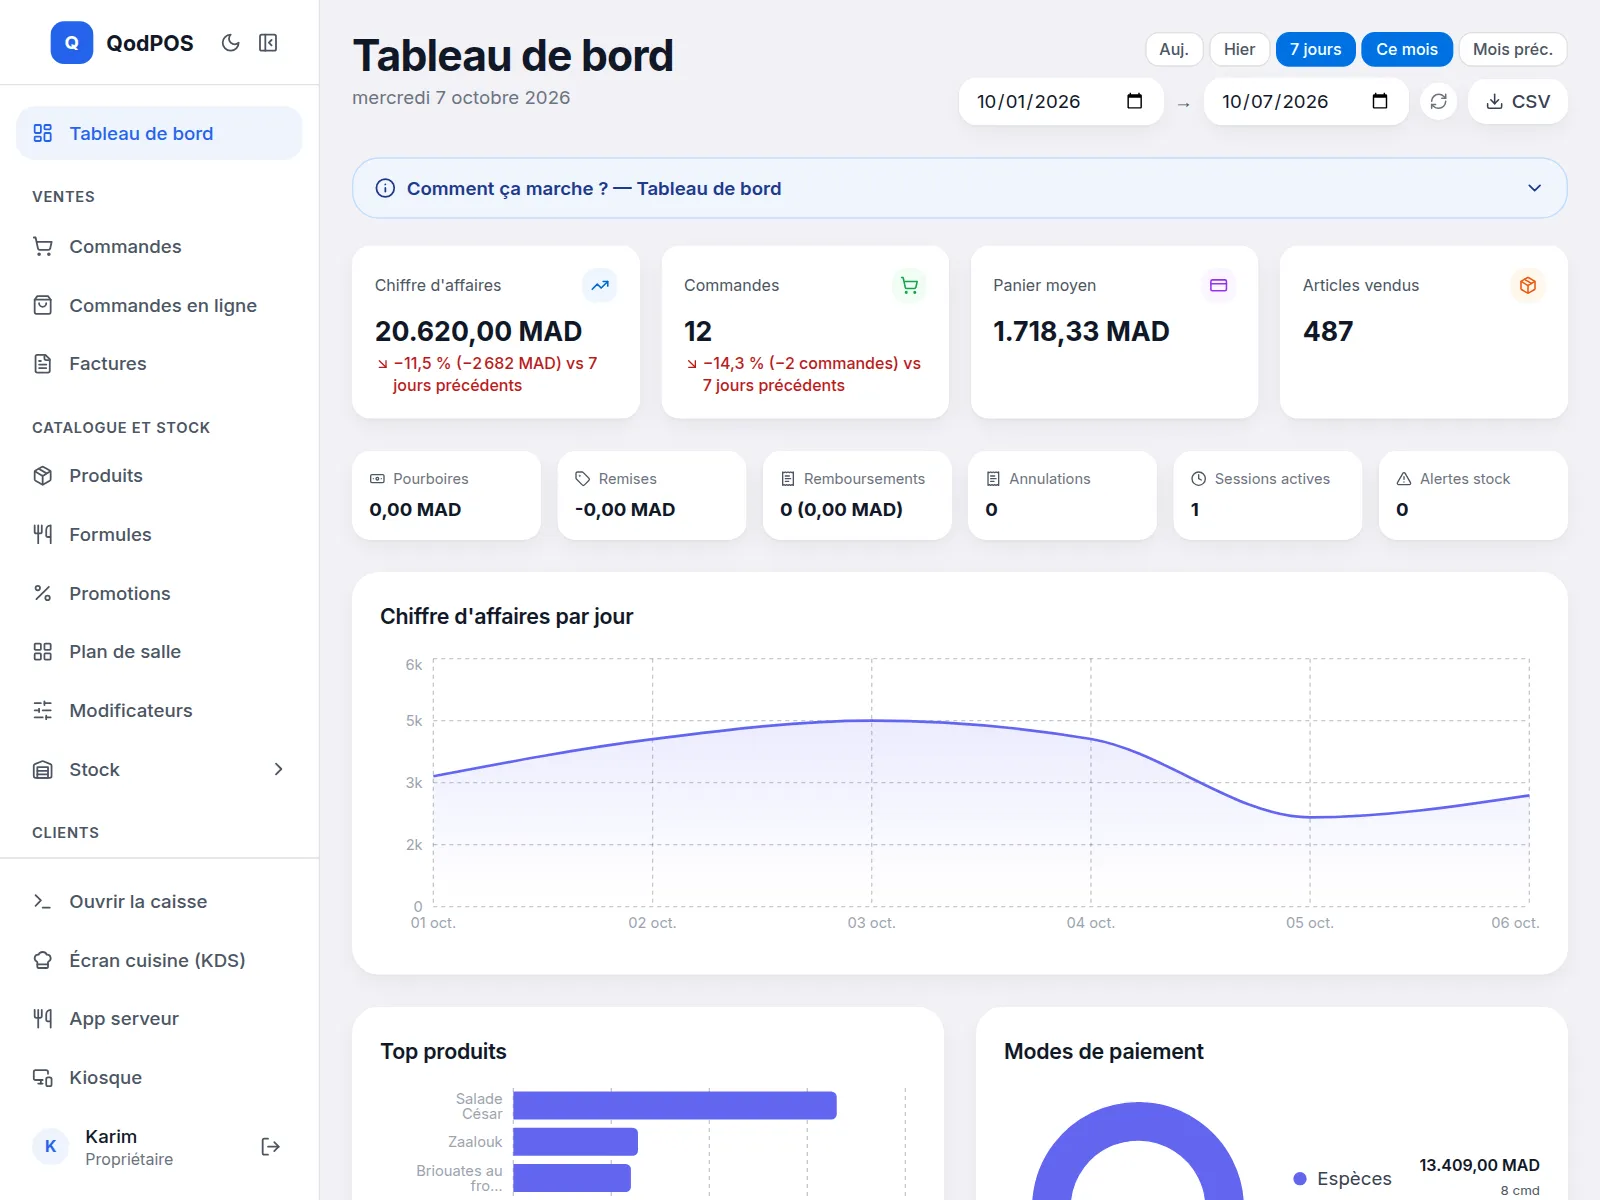
Task: Click the Sessions actives clock icon
Action: pos(1198,479)
